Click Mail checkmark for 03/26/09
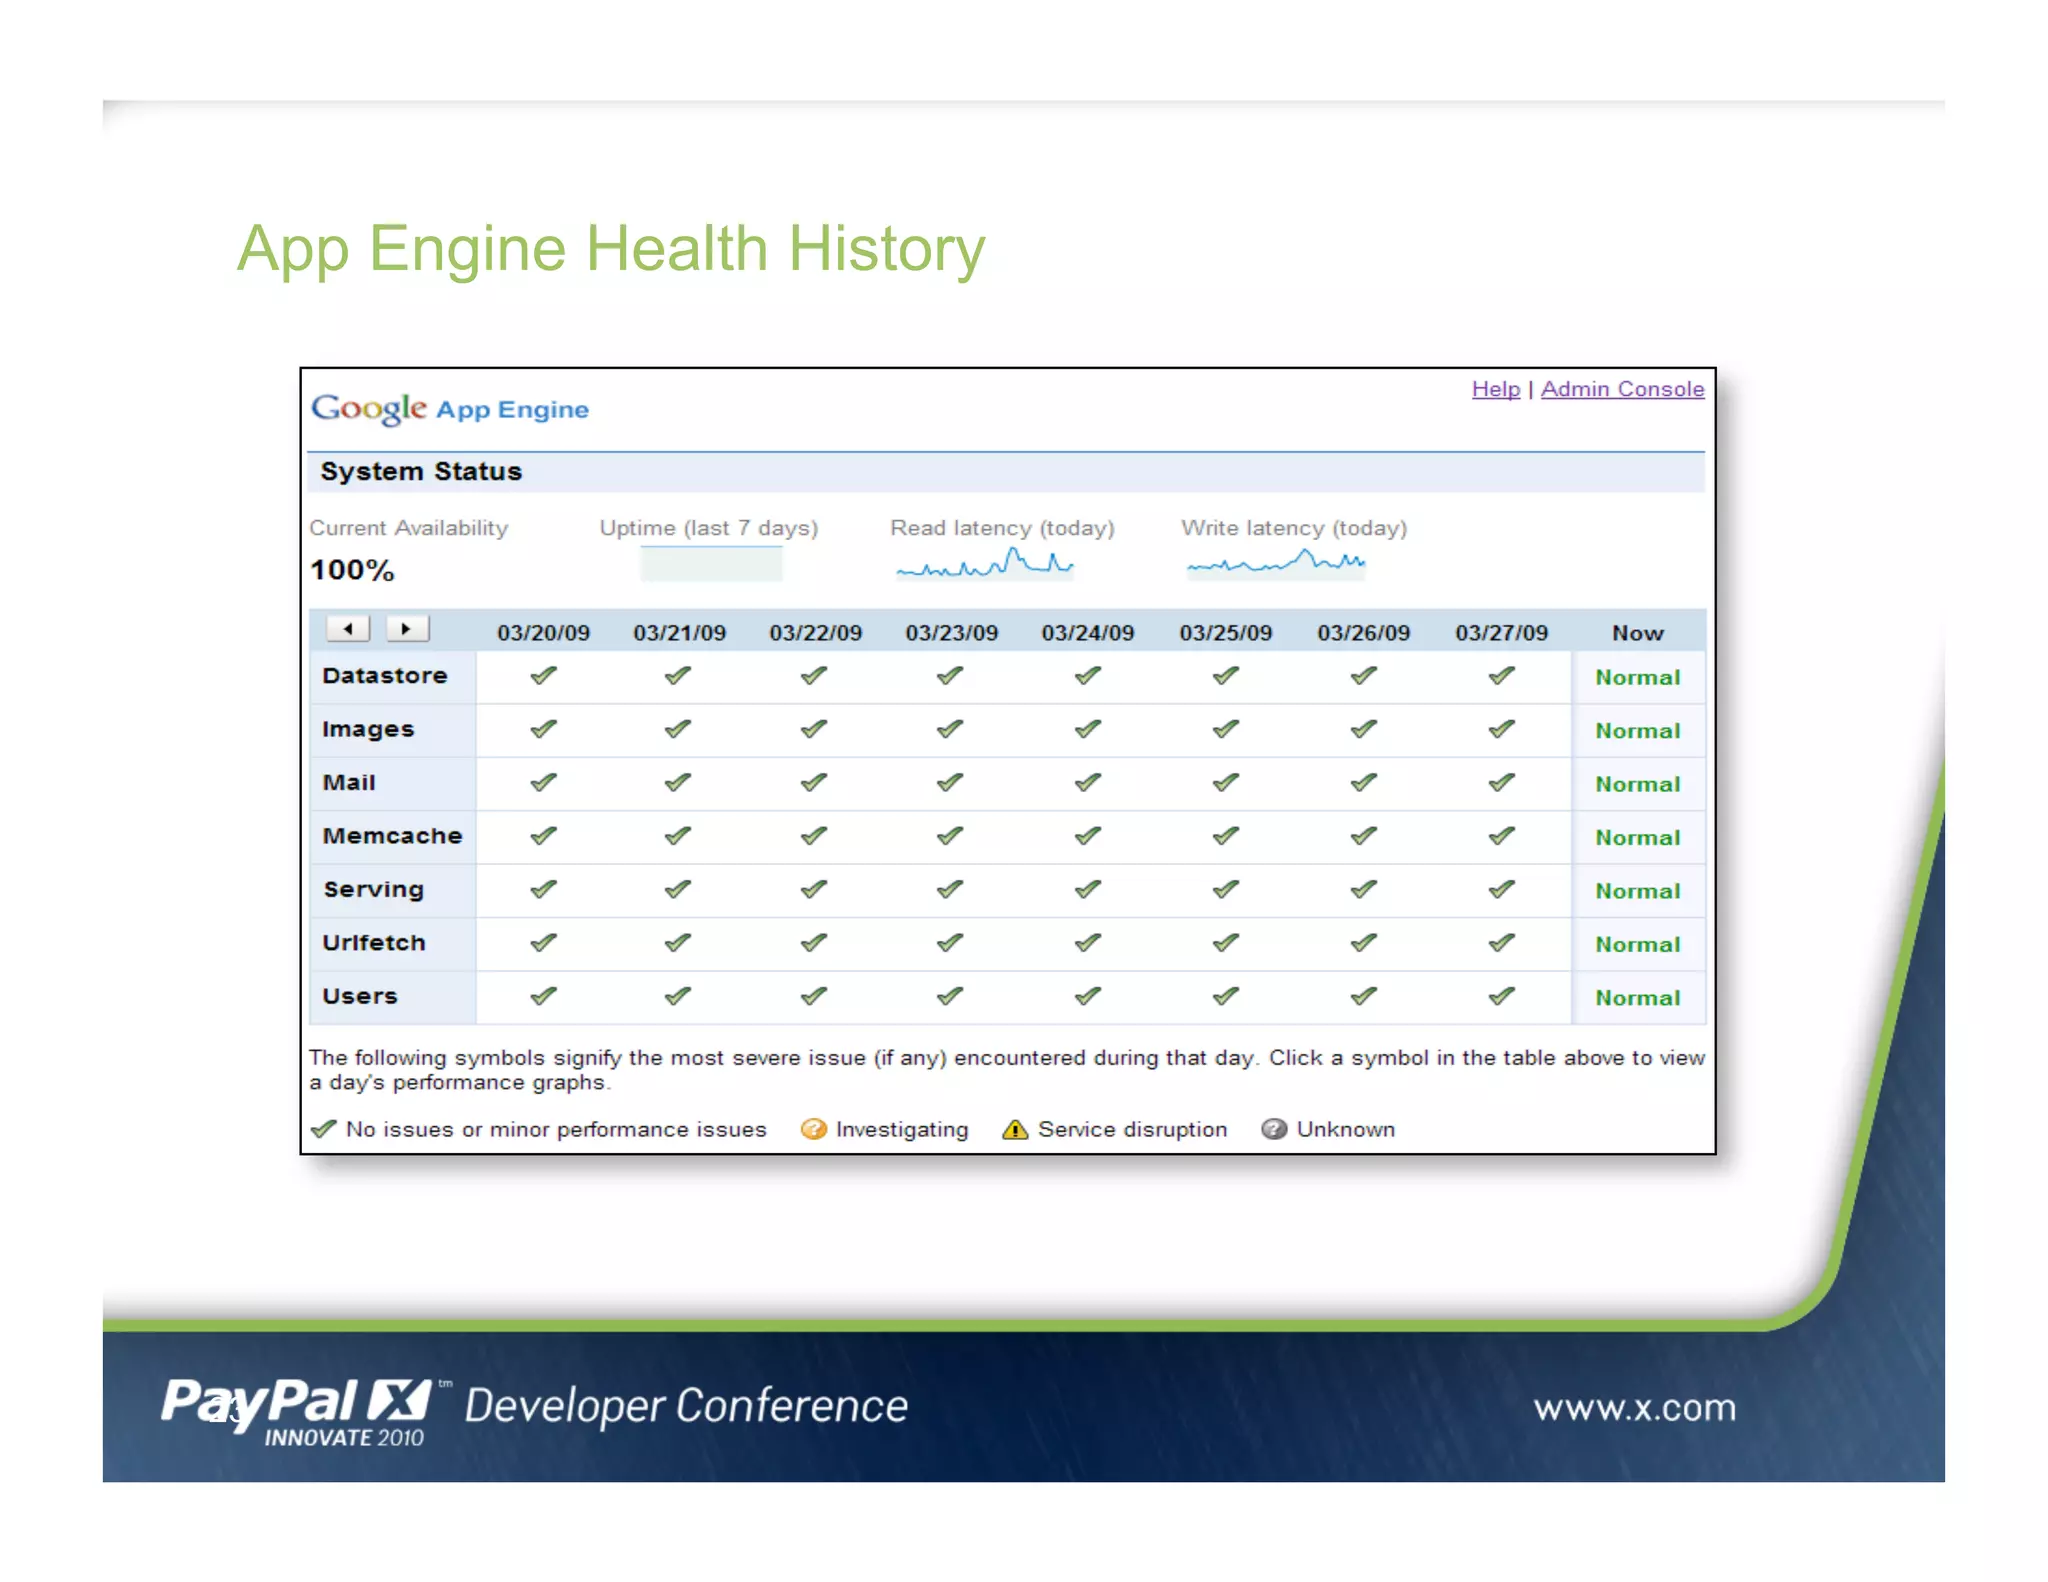 coord(1364,782)
